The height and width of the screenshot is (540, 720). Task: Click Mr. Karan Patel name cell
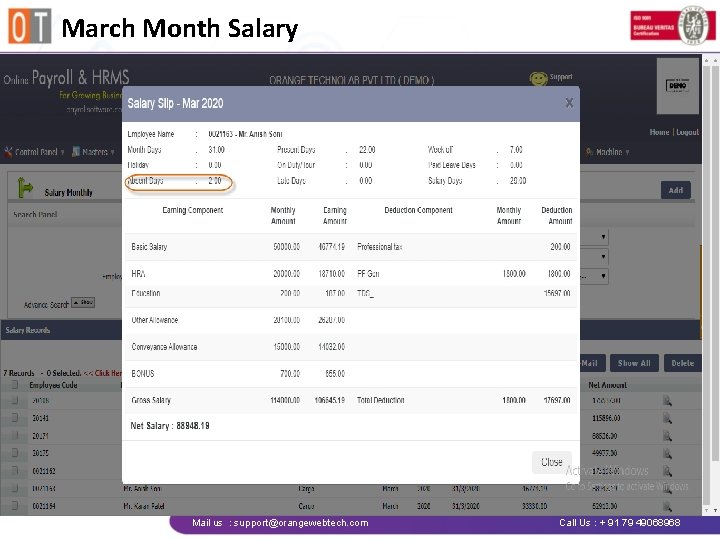[x=144, y=506]
